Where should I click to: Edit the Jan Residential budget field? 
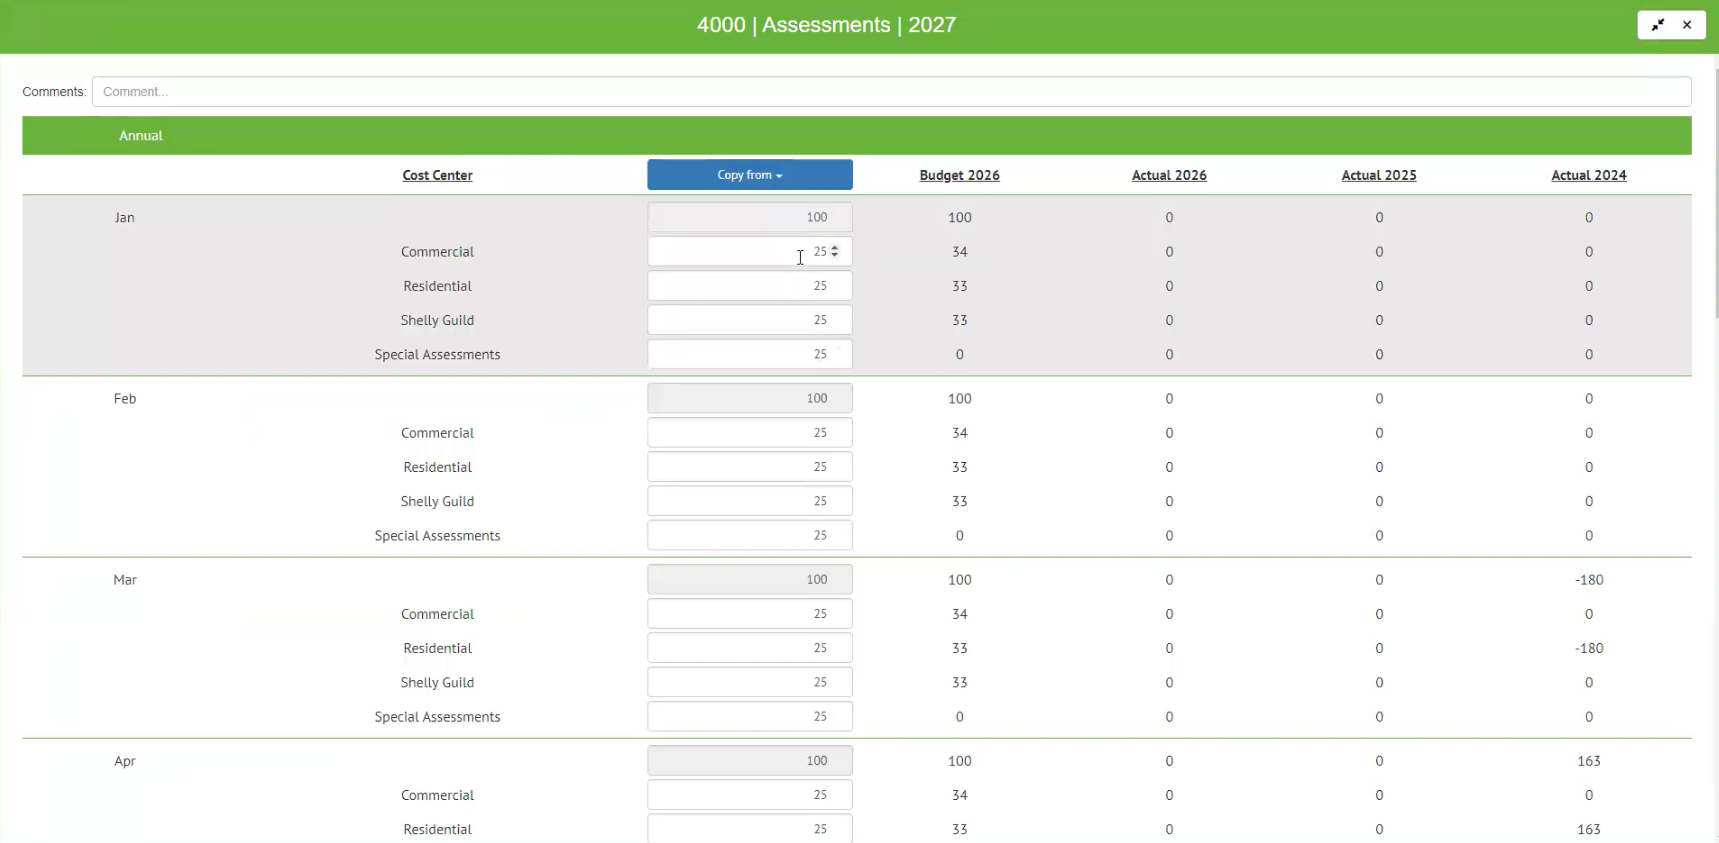(750, 286)
